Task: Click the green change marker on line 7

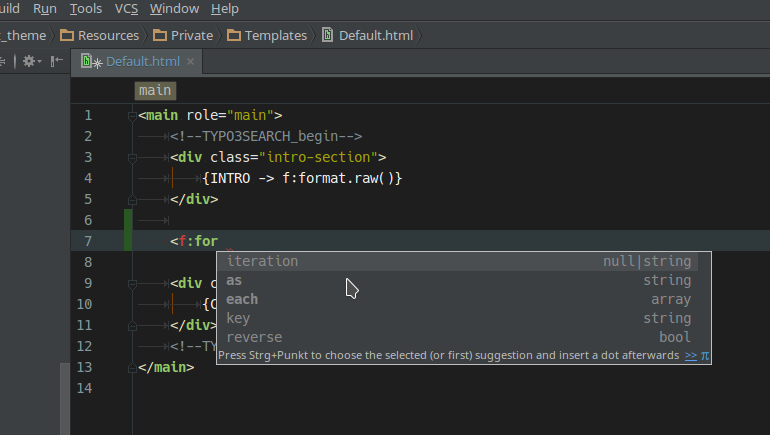Action: click(x=127, y=241)
